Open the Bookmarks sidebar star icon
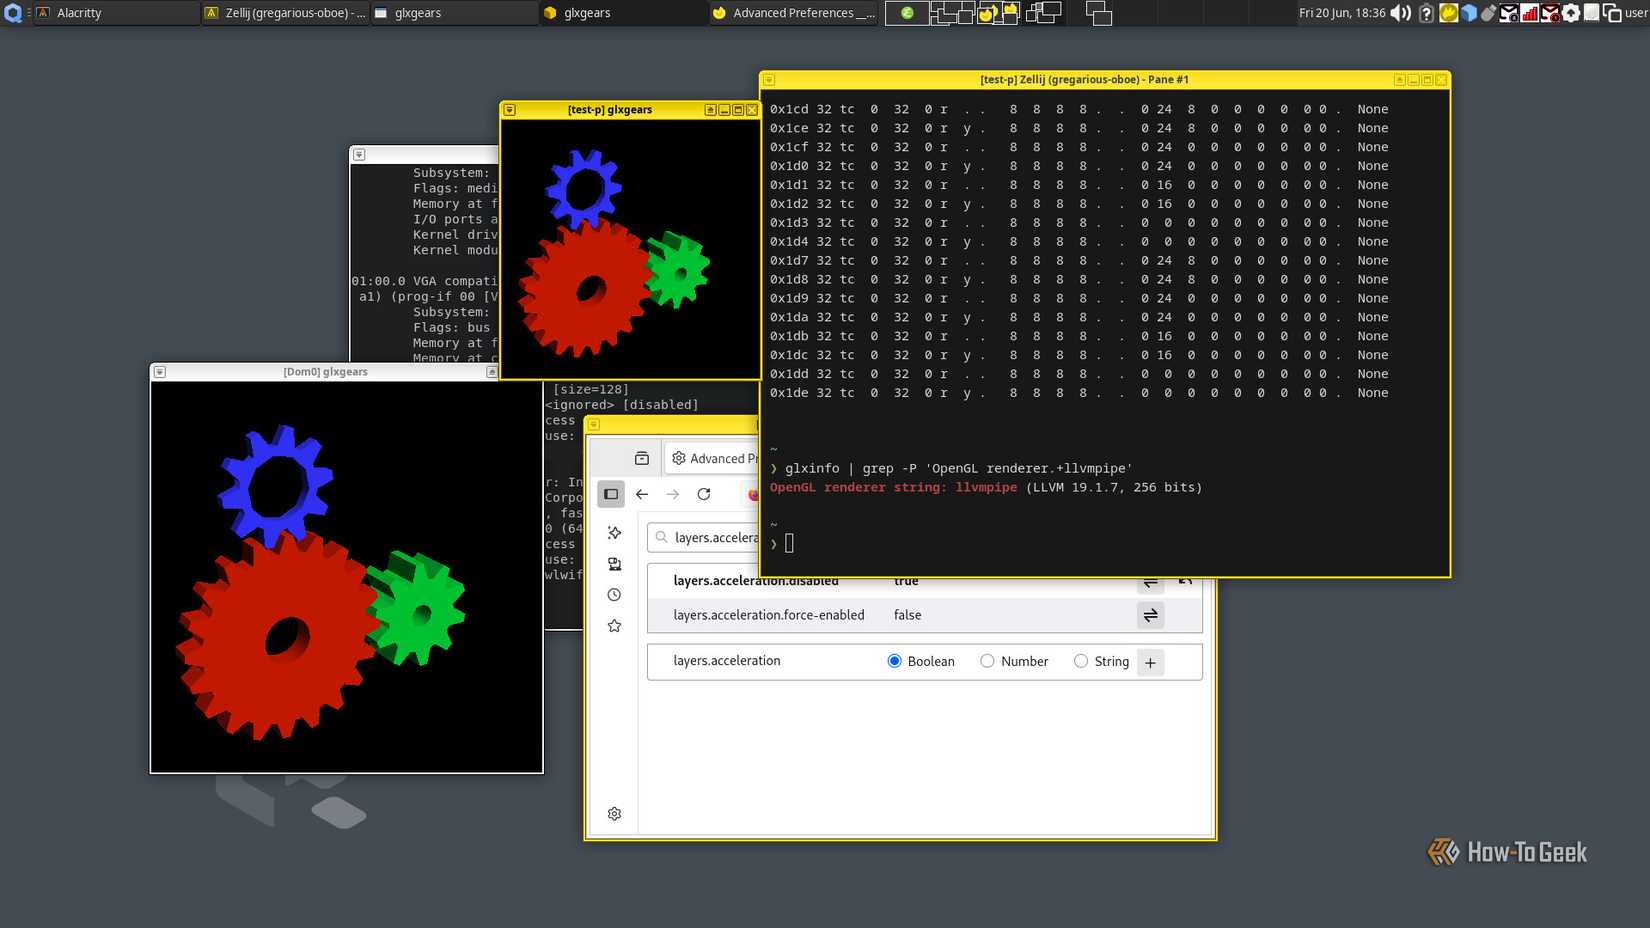The image size is (1650, 928). (x=614, y=625)
